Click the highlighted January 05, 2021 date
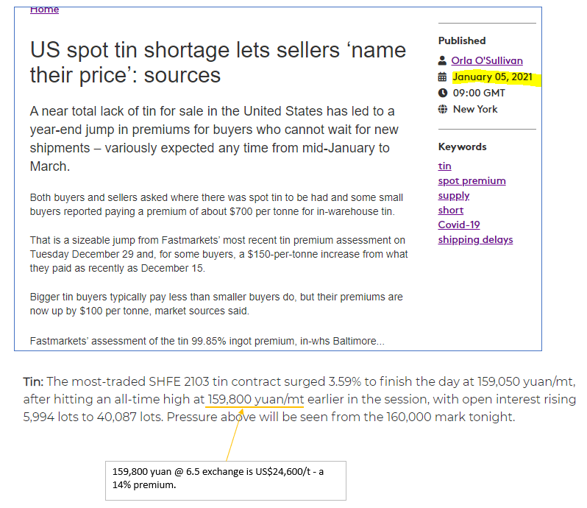 pyautogui.click(x=492, y=77)
